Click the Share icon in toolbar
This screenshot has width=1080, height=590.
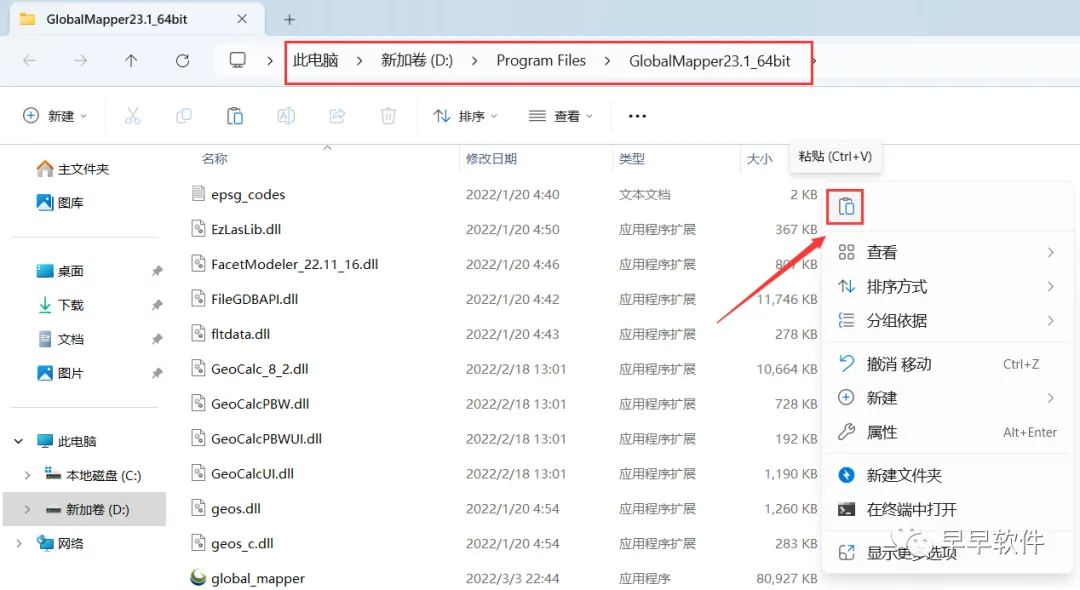pos(337,116)
